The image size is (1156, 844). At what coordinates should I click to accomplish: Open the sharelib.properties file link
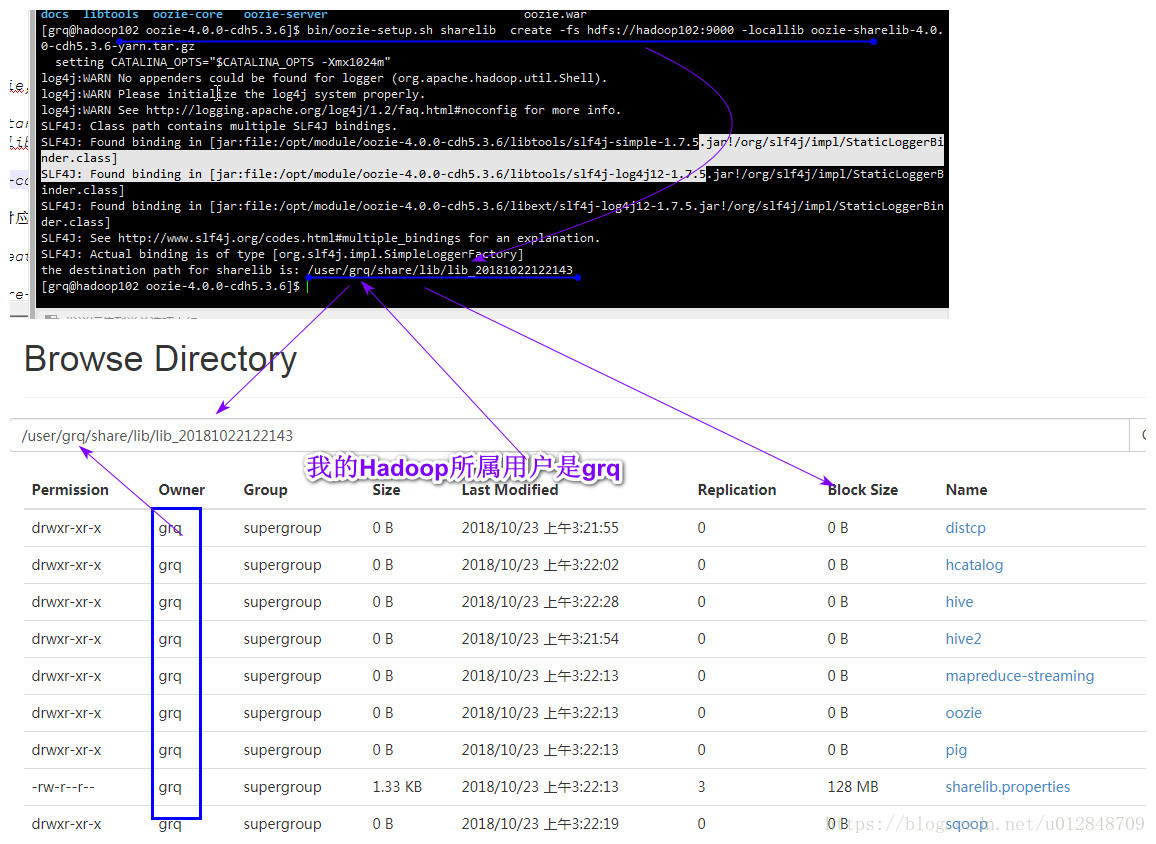(x=1008, y=787)
